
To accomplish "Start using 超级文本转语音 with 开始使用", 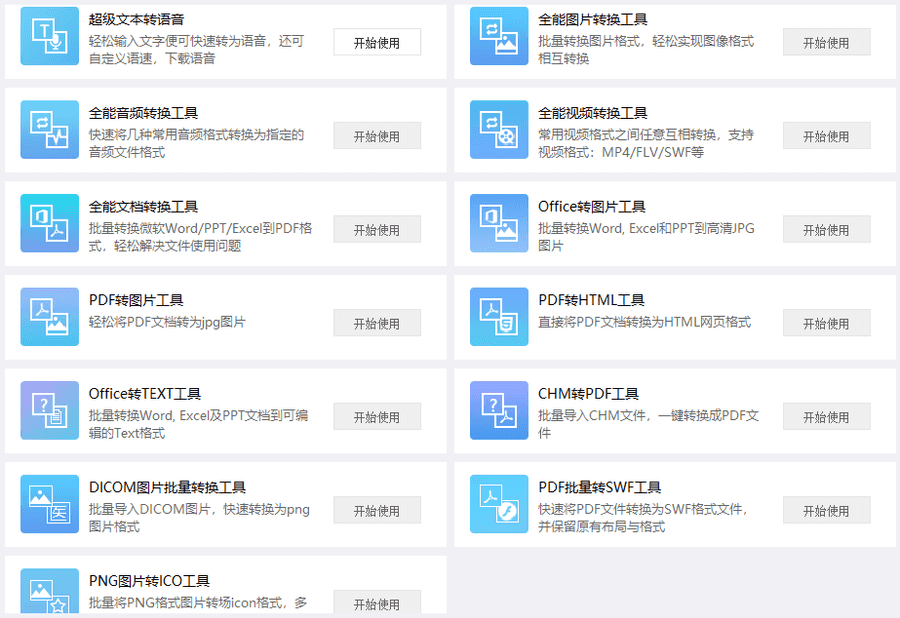I will click(377, 42).
